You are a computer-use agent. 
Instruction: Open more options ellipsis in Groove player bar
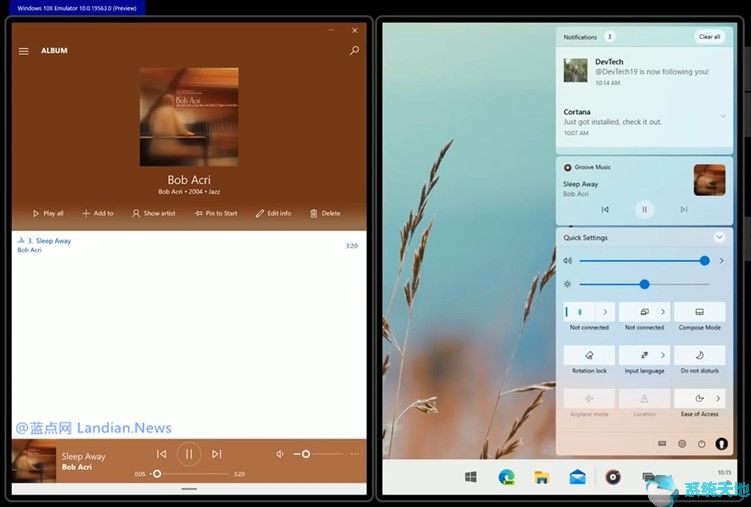click(354, 454)
